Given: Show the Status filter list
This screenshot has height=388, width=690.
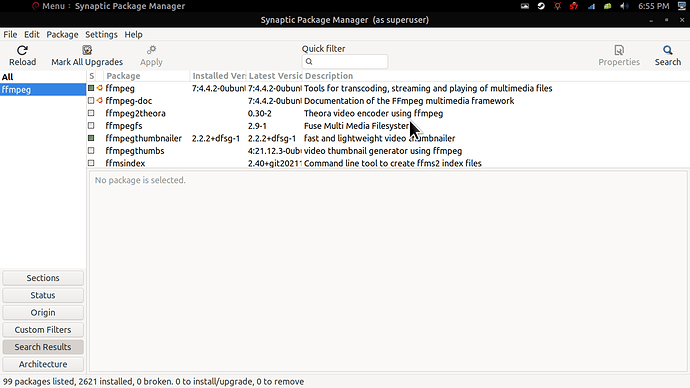Looking at the screenshot, I should click(x=43, y=295).
